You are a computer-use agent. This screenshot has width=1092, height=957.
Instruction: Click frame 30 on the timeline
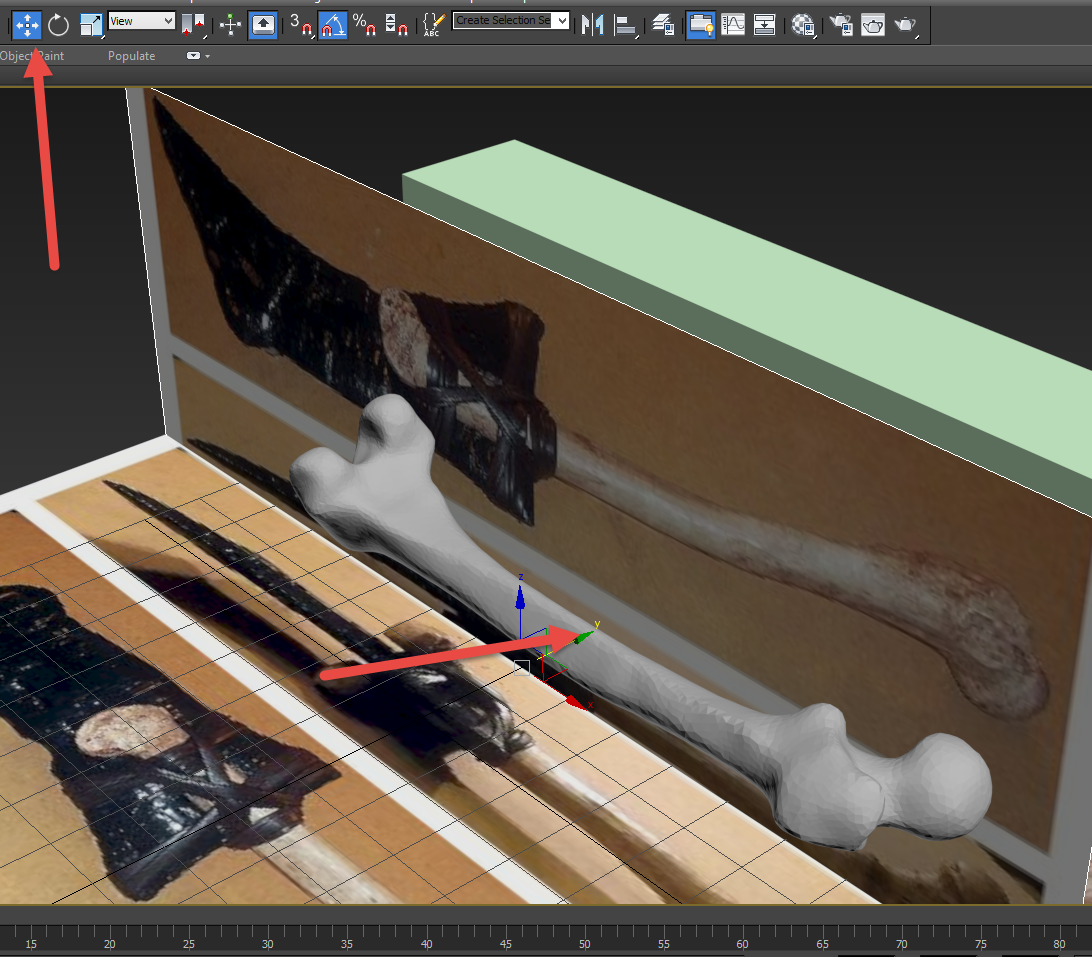[x=267, y=944]
